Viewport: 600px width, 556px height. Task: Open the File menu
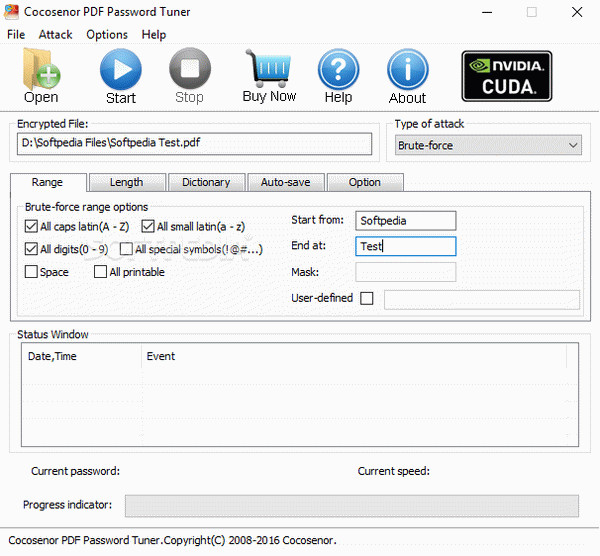[x=16, y=34]
